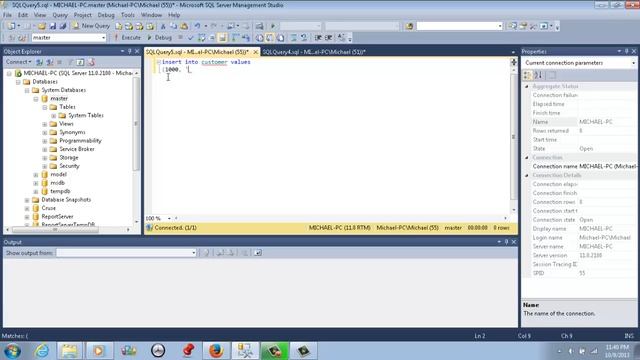The width and height of the screenshot is (640, 360).
Task: Open the File menu
Action: [x=7, y=15]
